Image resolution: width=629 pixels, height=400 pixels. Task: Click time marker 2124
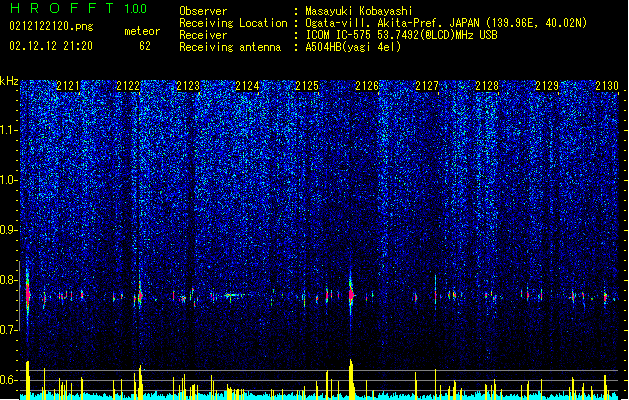click(248, 85)
